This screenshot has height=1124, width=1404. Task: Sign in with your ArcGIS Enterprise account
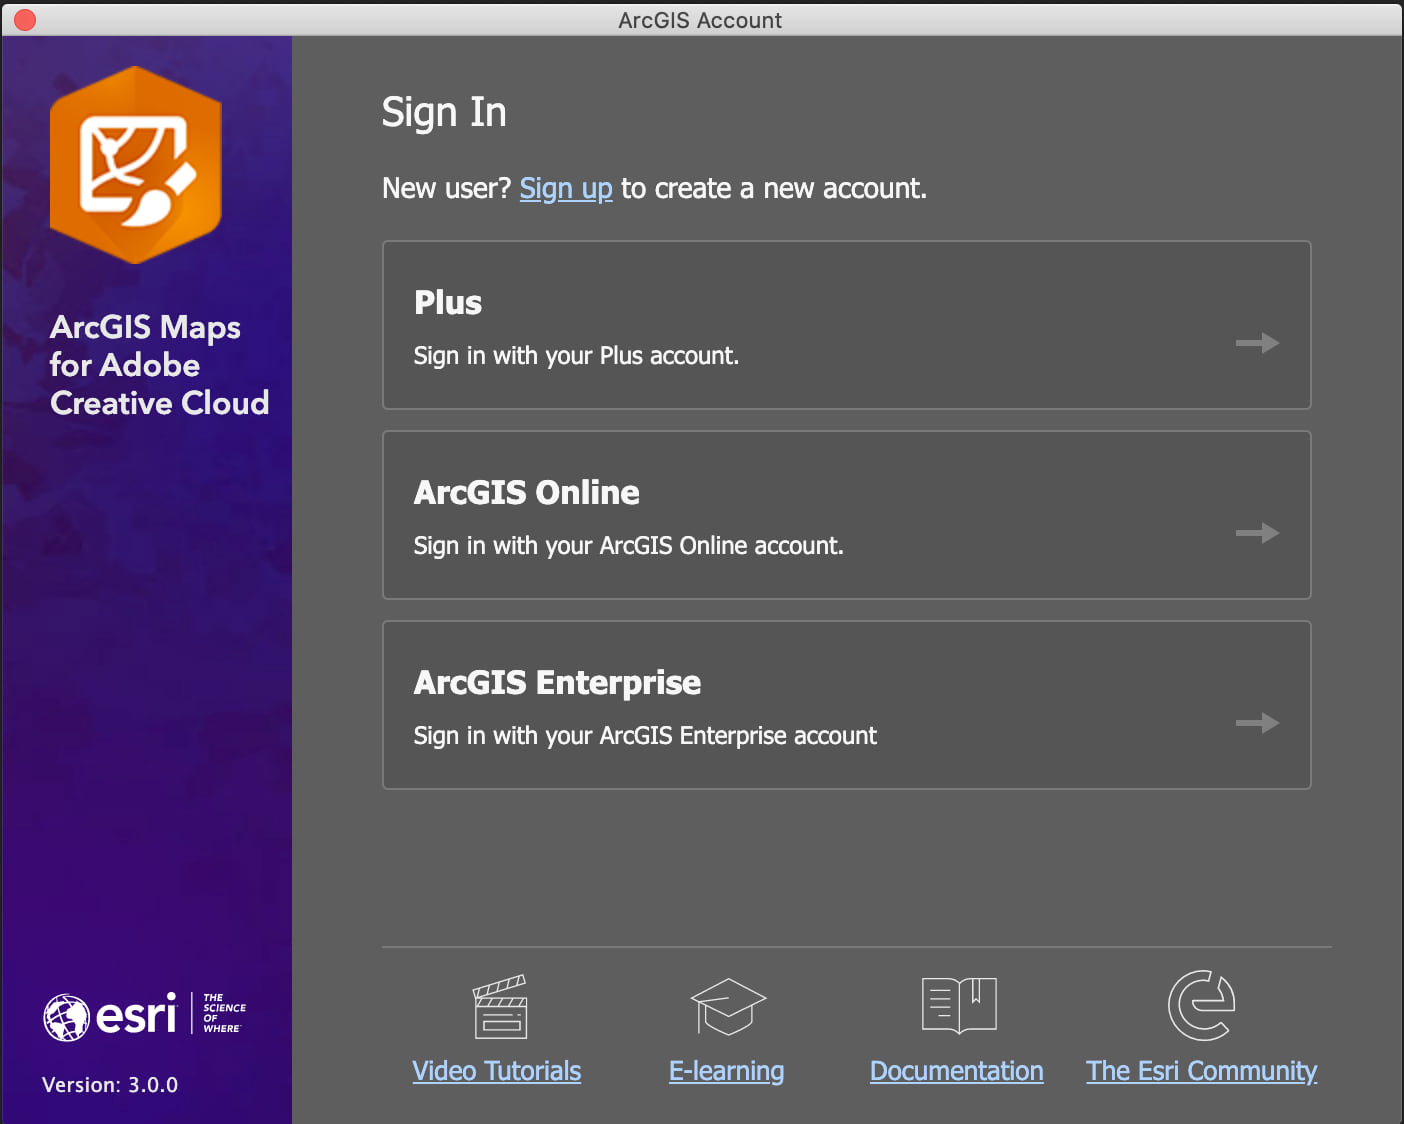pyautogui.click(x=846, y=705)
